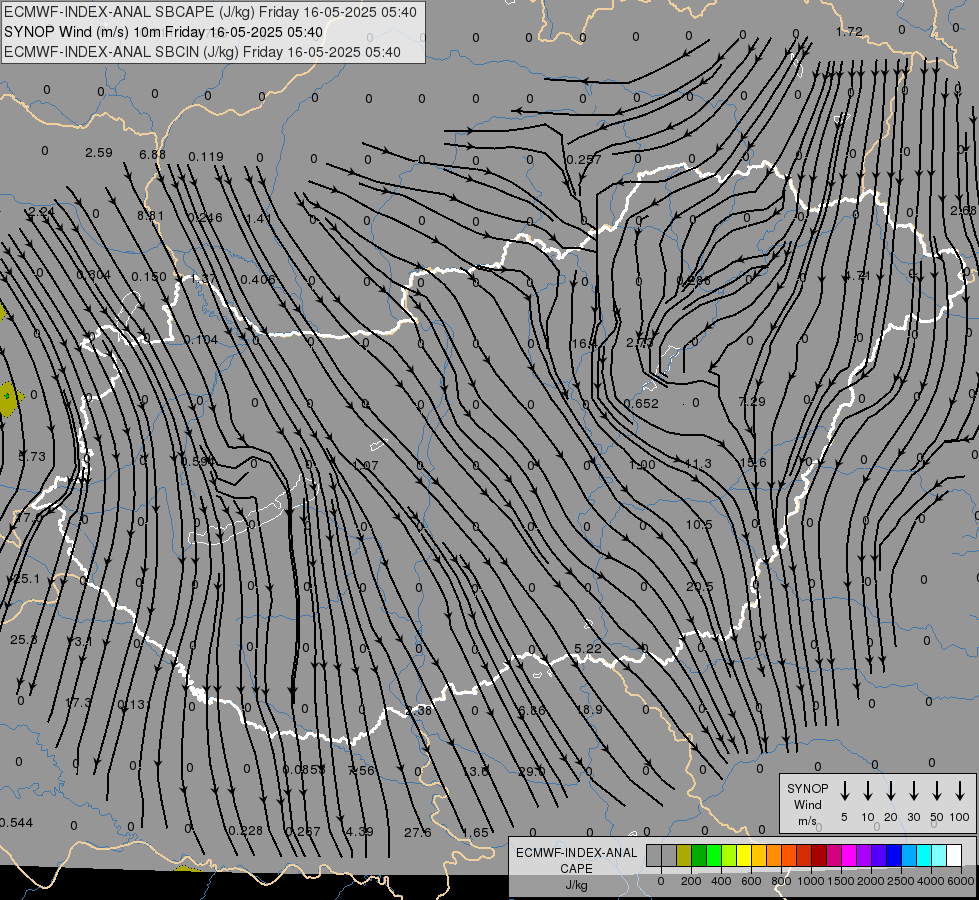The image size is (979, 900).
Task: Select the bright magenta CAPE legend swatch
Action: pyautogui.click(x=849, y=855)
